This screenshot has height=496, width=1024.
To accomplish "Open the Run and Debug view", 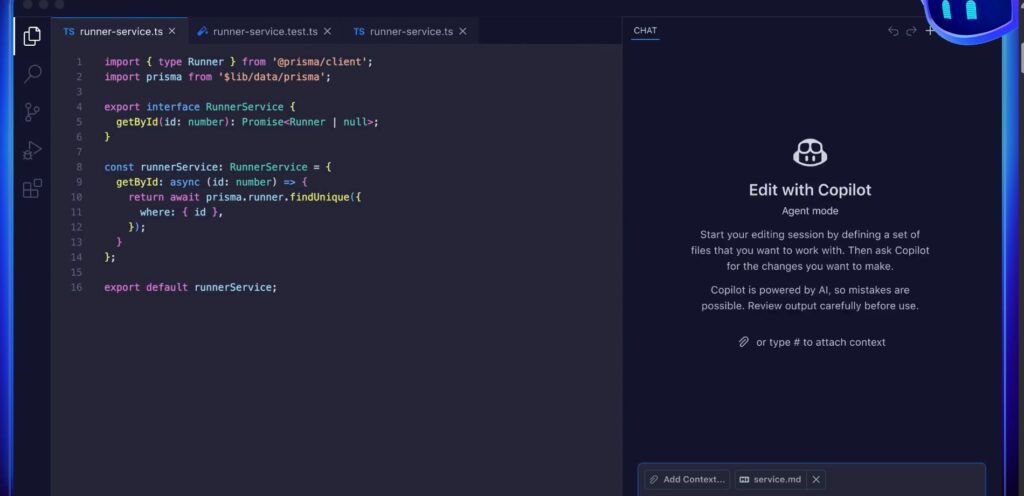I will 32,150.
